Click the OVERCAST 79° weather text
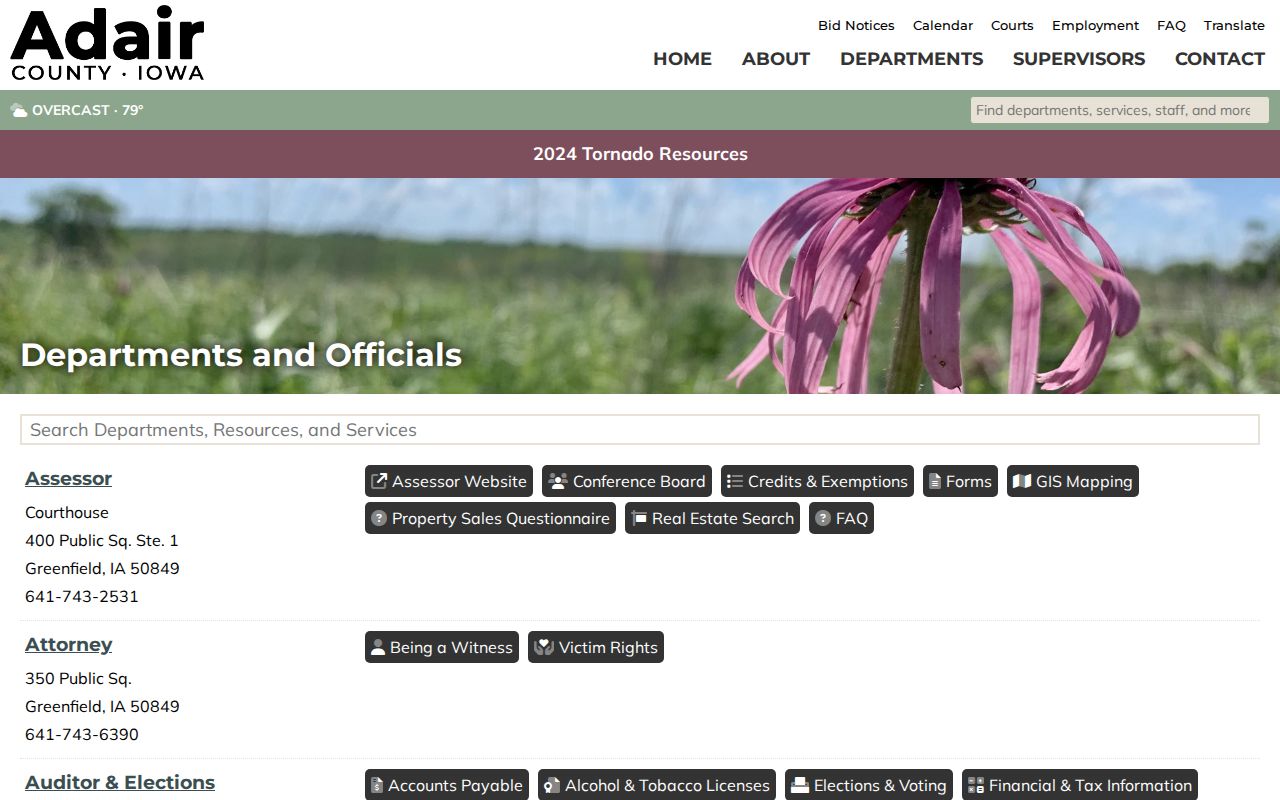1280x800 pixels. 88,110
